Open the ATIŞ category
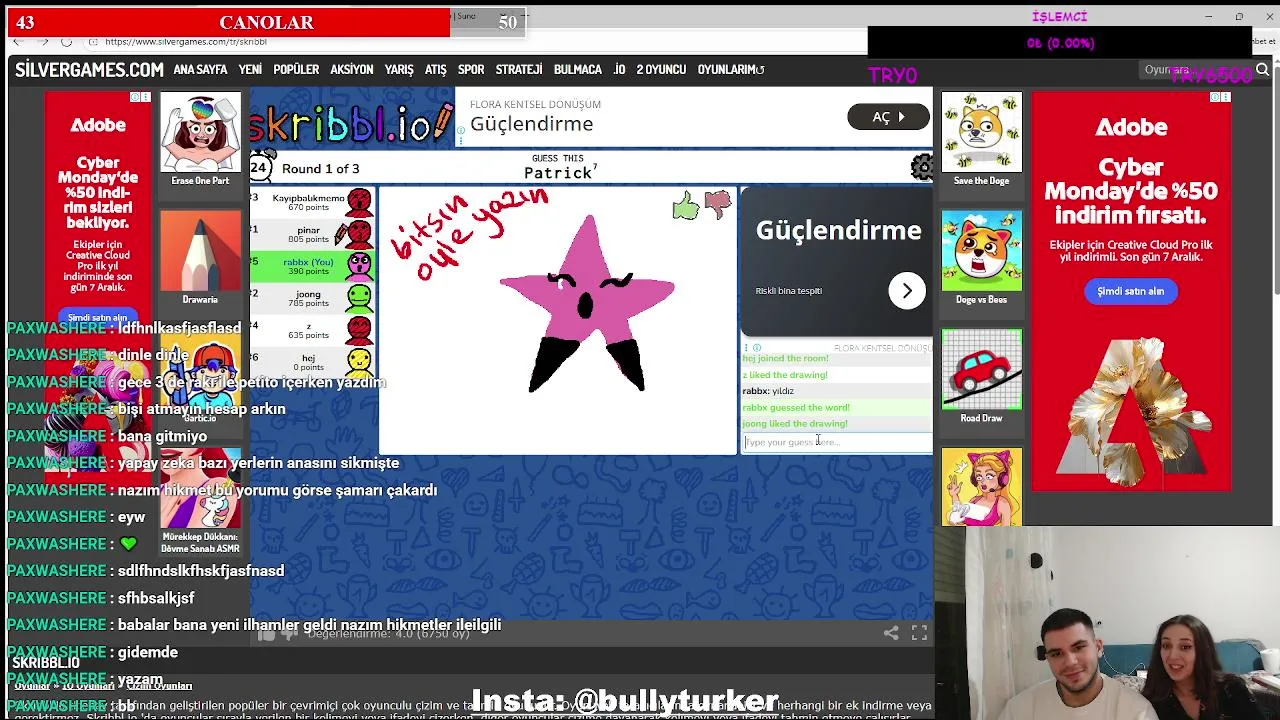 436,70
